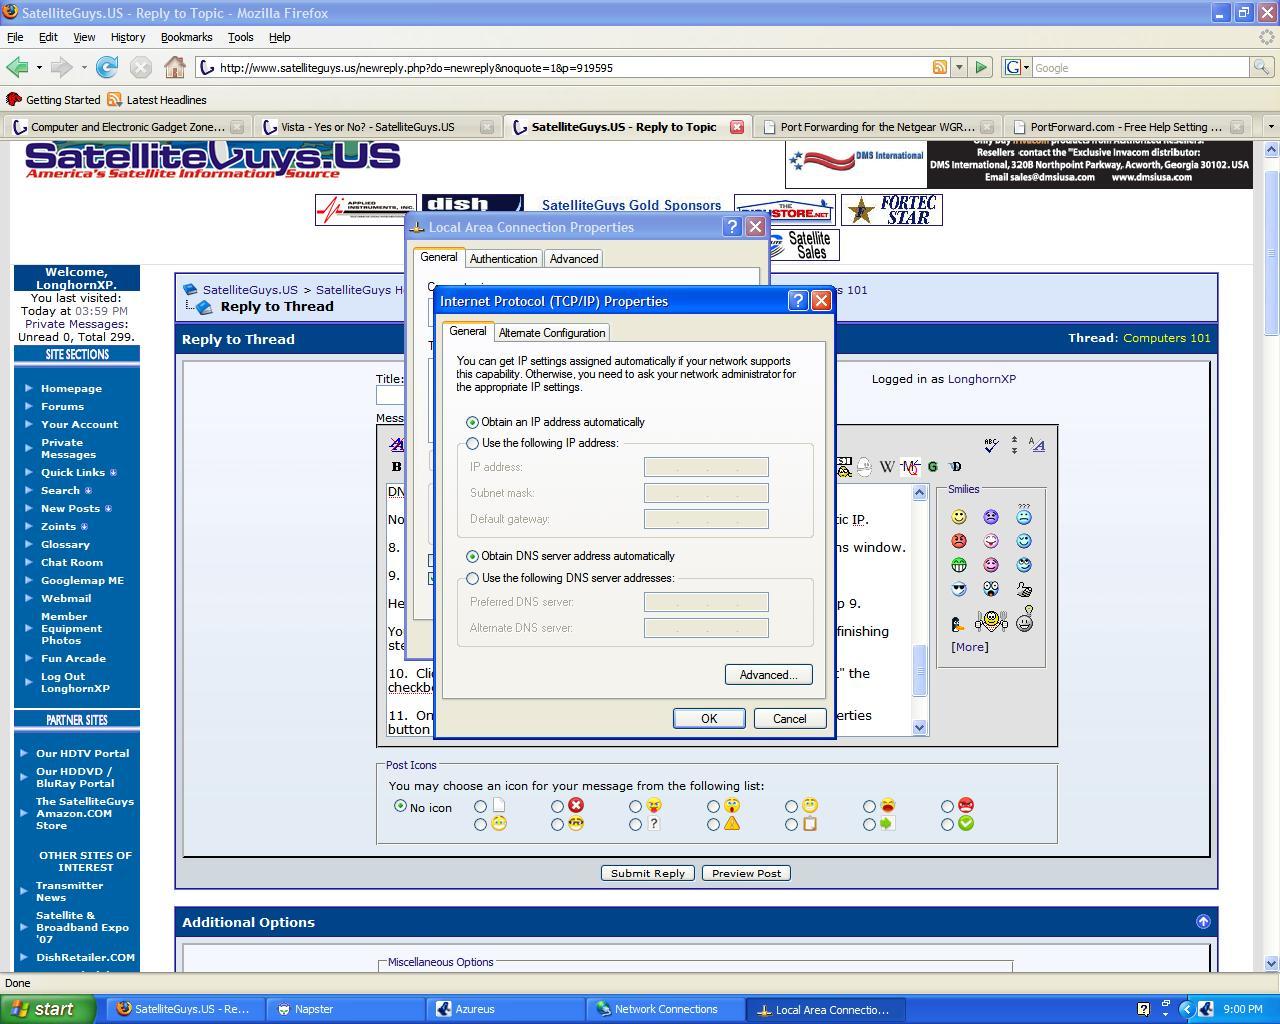Open the Bookmarks menu
The width and height of the screenshot is (1280, 1024).
coord(186,37)
